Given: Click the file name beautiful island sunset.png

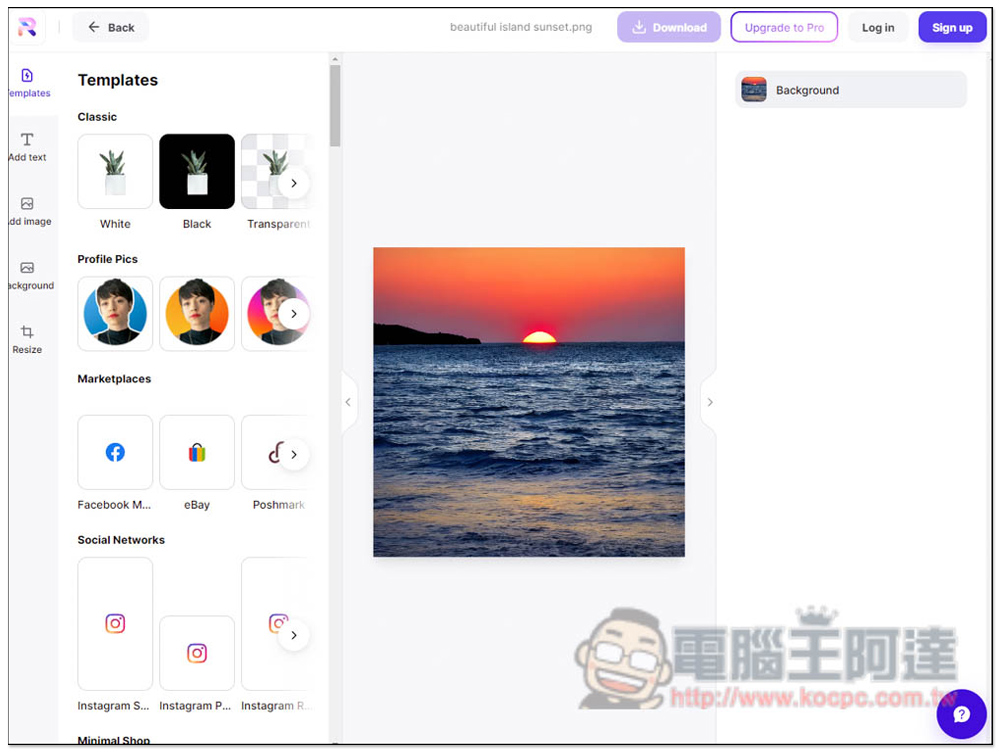Looking at the screenshot, I should click(x=520, y=27).
